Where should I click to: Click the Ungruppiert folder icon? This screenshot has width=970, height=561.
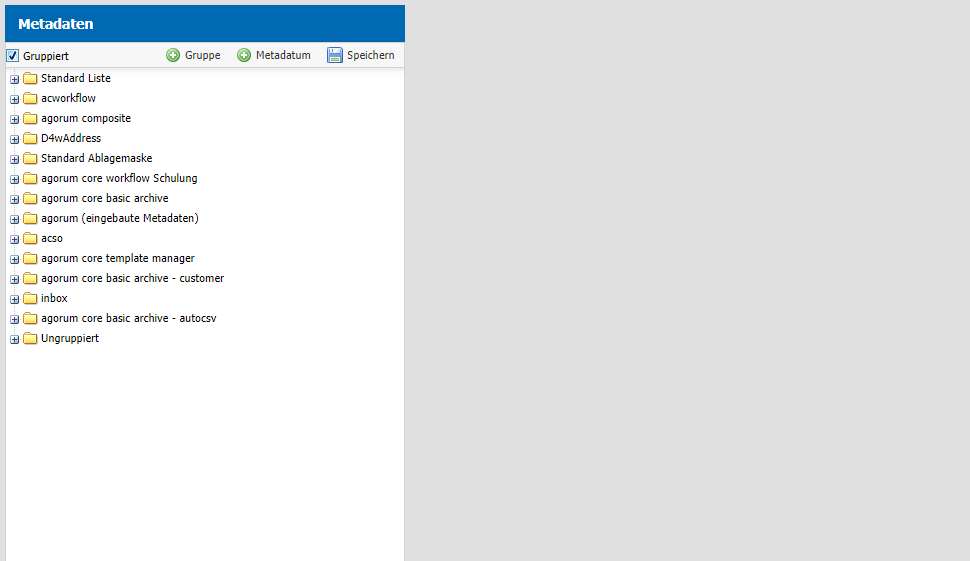click(30, 338)
